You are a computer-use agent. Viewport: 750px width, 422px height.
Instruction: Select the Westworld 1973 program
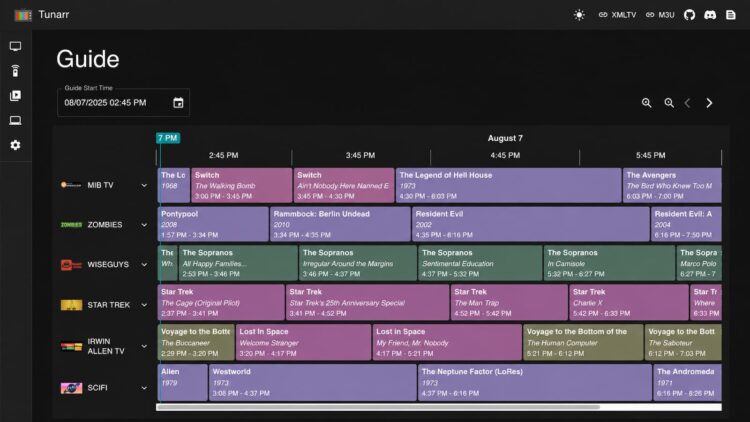(x=313, y=382)
